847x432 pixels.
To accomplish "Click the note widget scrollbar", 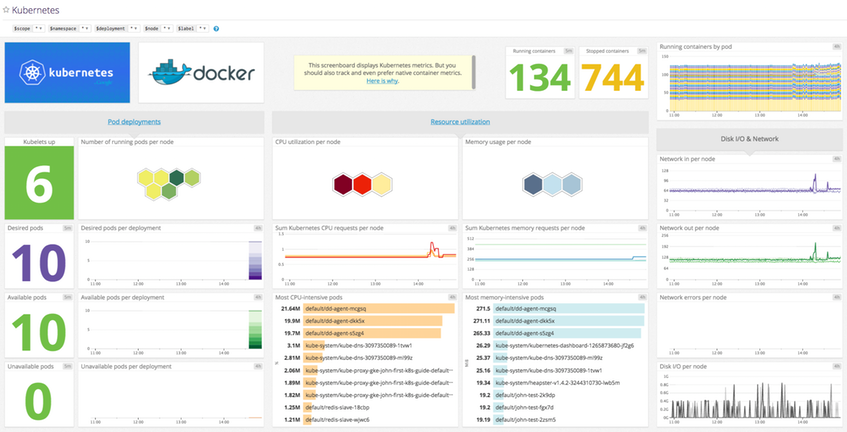I will click(473, 72).
